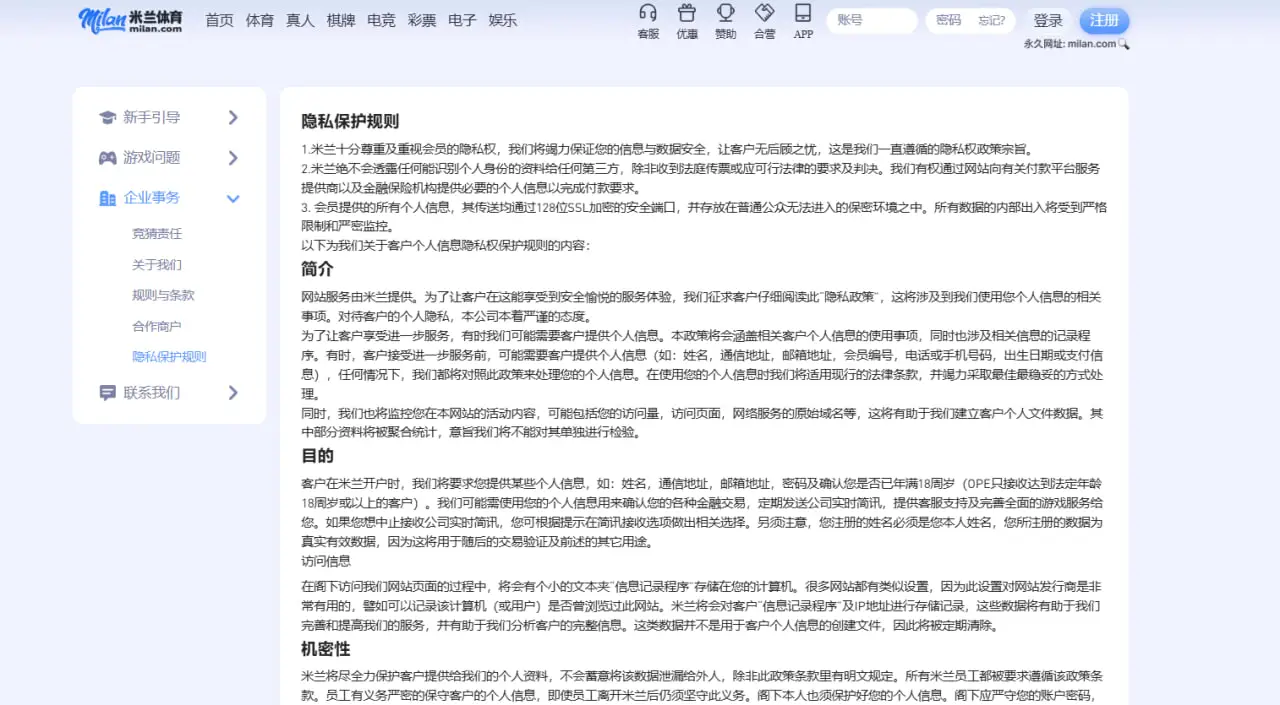Open the 彩票 navigation item
Screen dimensions: 1280x705
click(x=422, y=20)
